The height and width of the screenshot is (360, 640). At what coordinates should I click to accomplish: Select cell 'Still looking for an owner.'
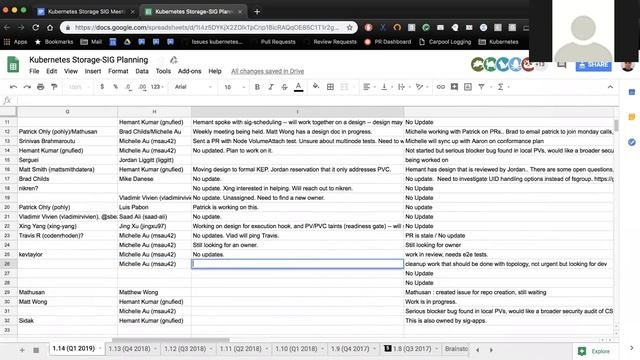click(x=297, y=245)
